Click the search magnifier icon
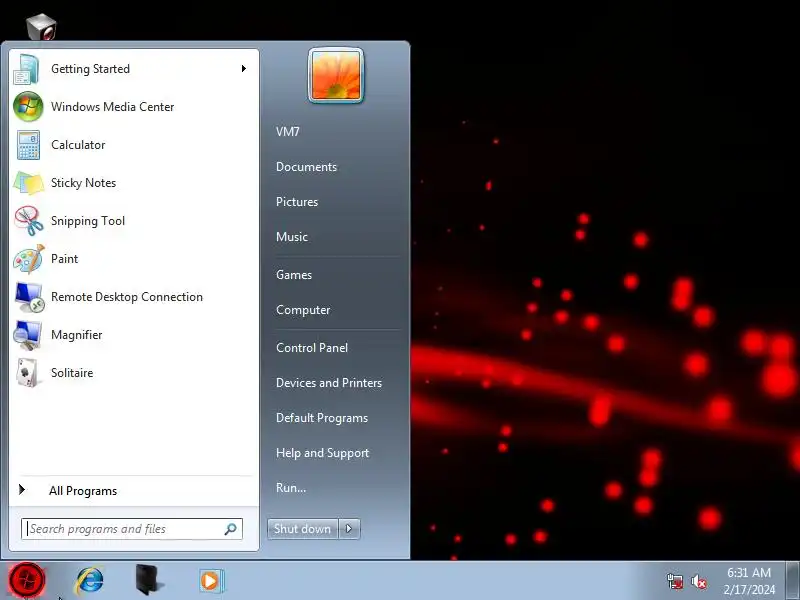 click(x=231, y=529)
